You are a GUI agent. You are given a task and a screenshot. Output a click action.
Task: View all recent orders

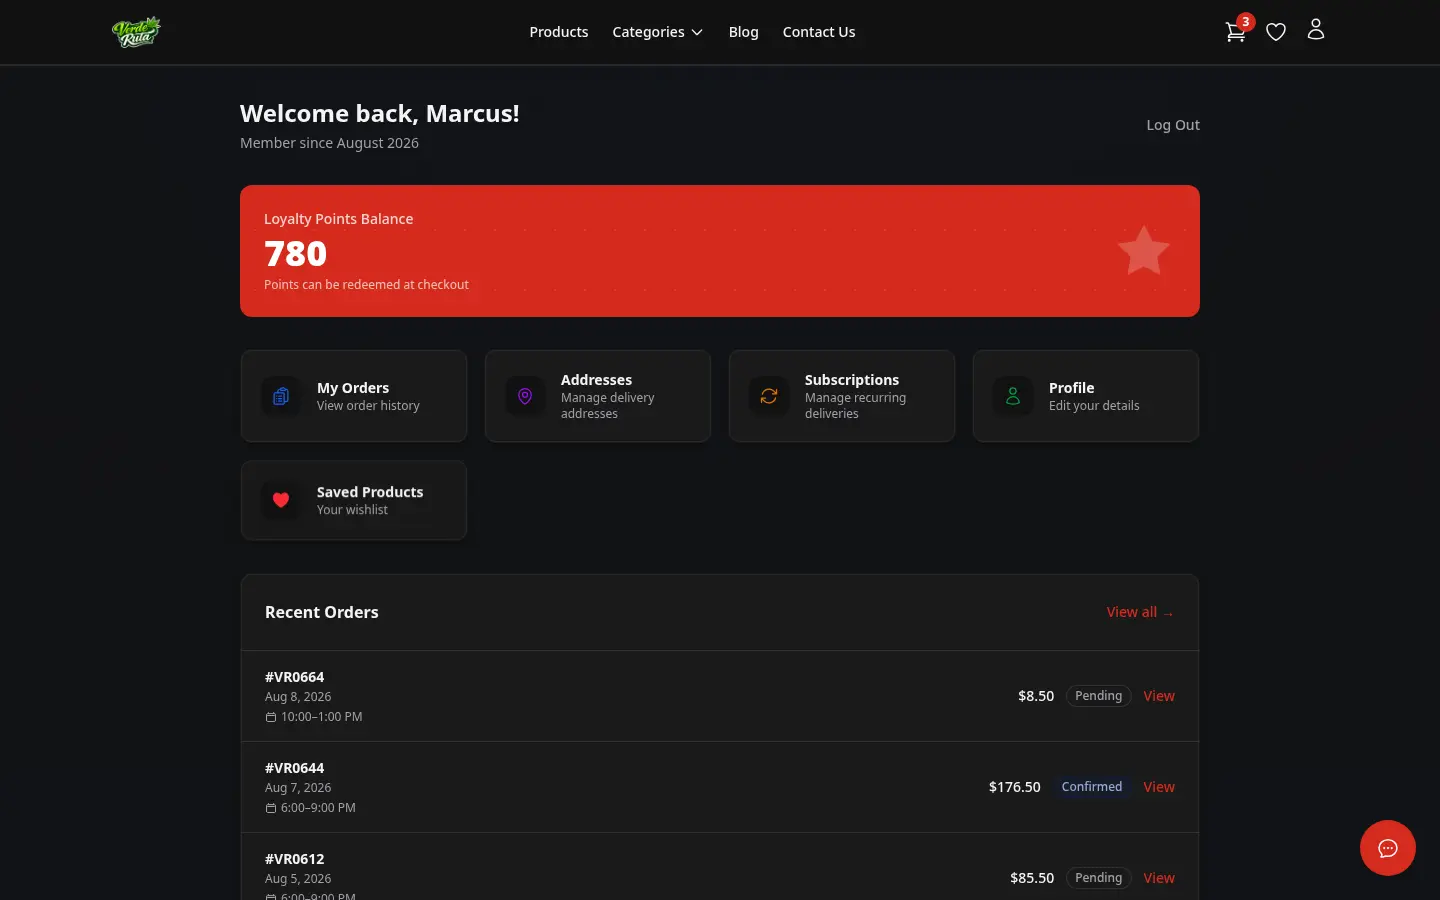pyautogui.click(x=1140, y=612)
